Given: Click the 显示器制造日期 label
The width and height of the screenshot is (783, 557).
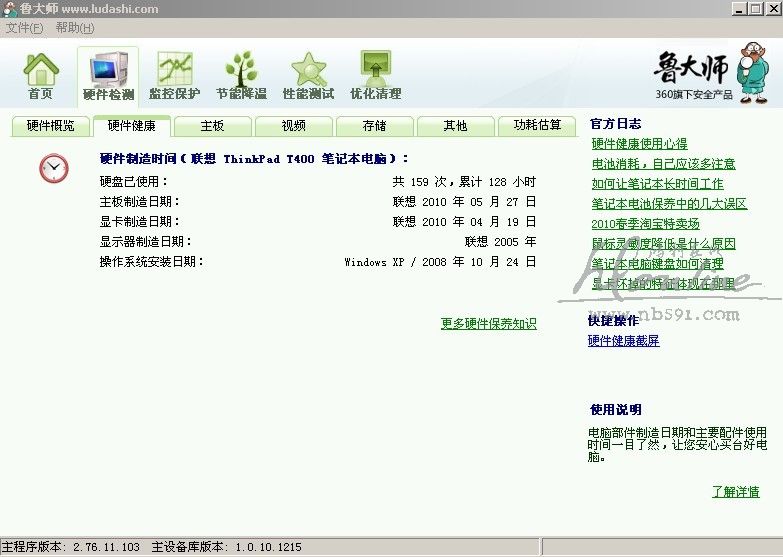Looking at the screenshot, I should (x=145, y=242).
